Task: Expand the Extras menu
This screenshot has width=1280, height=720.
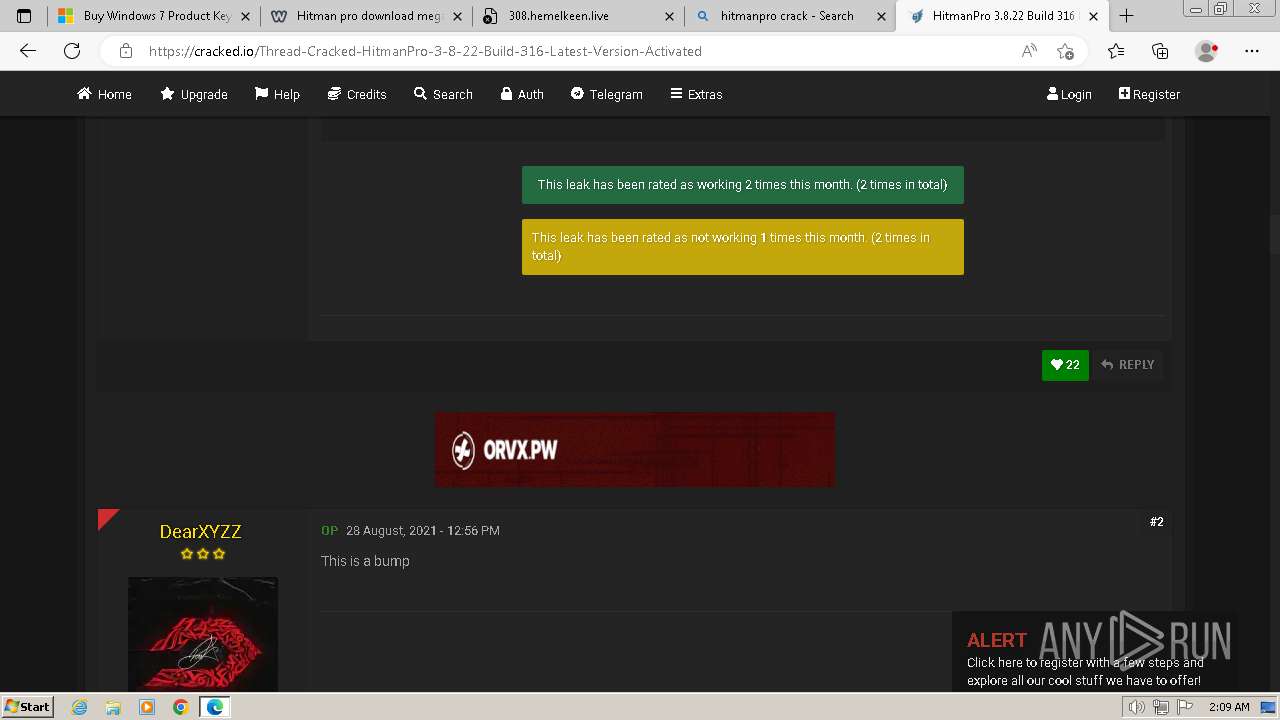Action: pyautogui.click(x=696, y=94)
